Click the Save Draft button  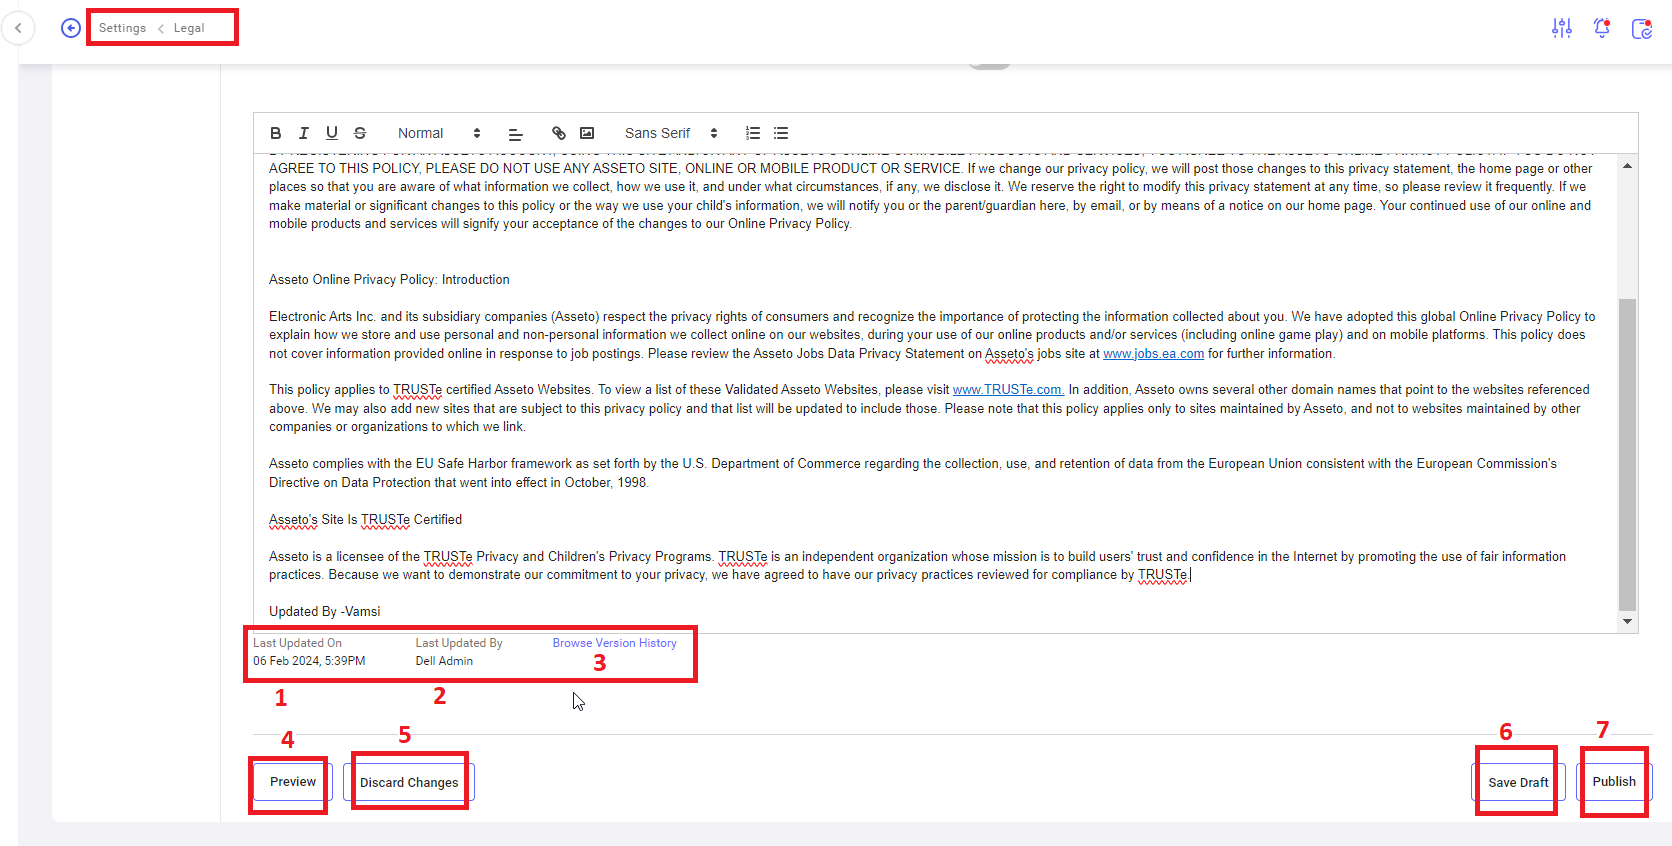click(1518, 782)
